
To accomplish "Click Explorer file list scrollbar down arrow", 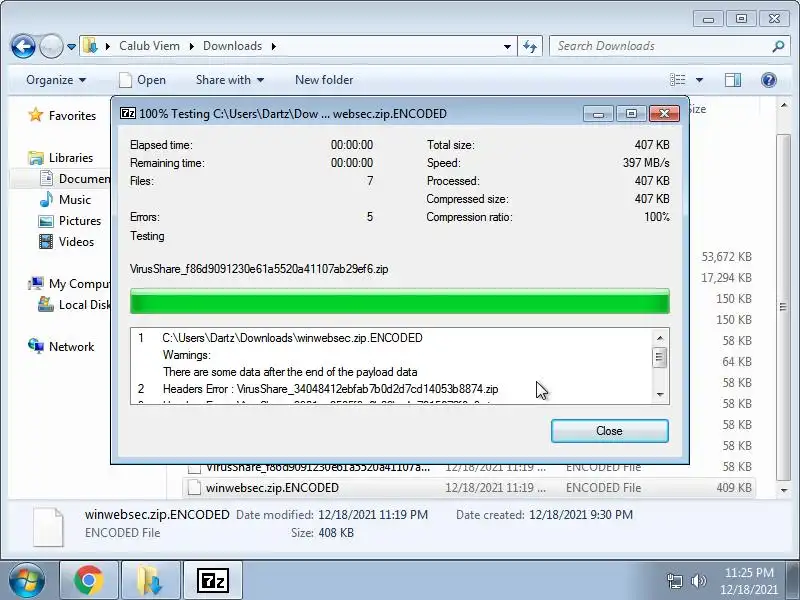I will (784, 490).
